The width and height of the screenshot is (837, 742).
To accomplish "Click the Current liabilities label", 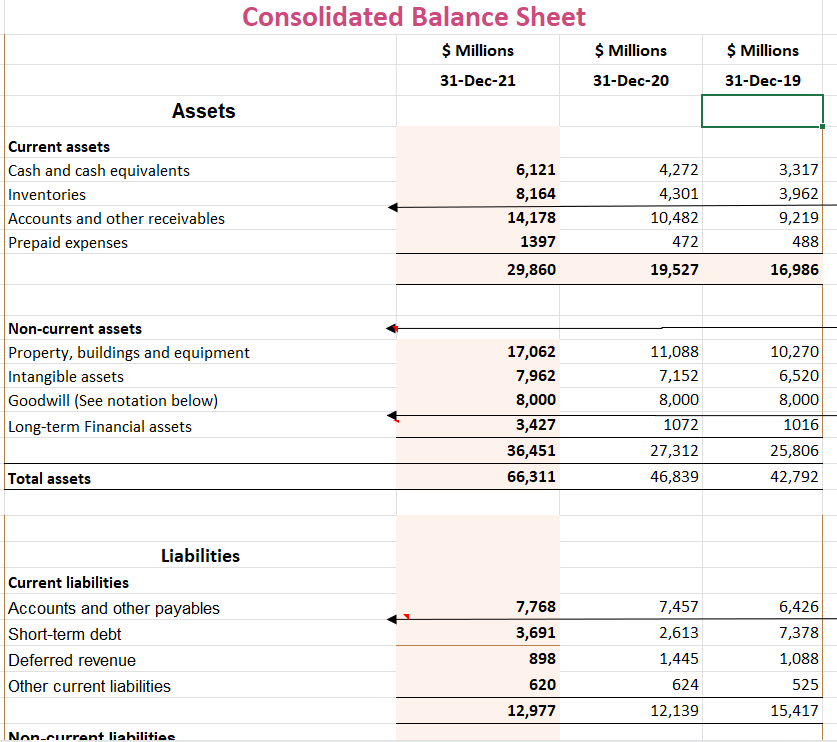I will 68,583.
